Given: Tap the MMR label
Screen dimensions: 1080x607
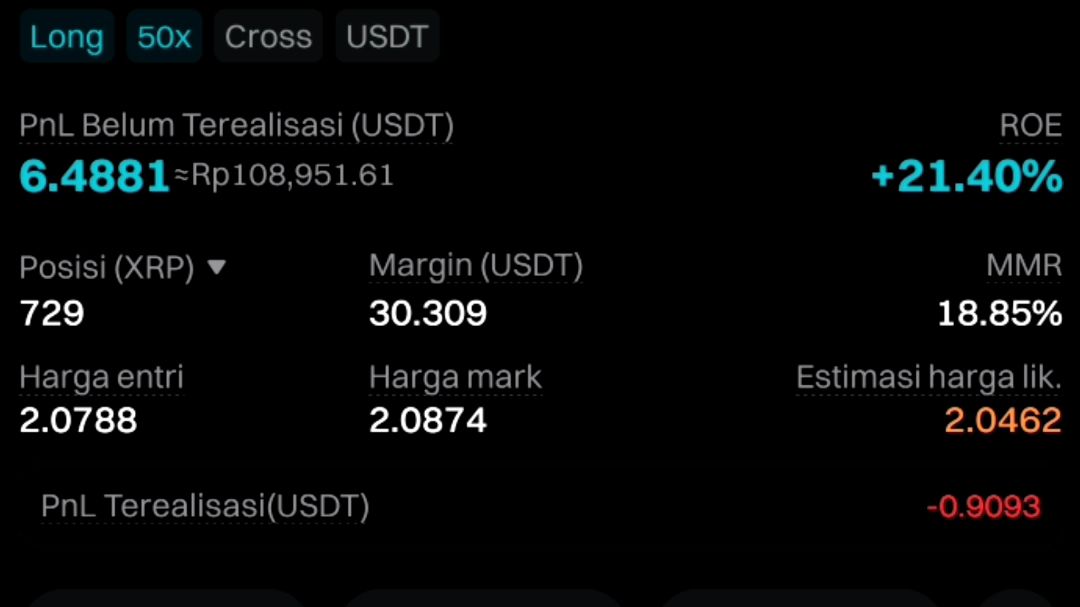Looking at the screenshot, I should 1024,265.
